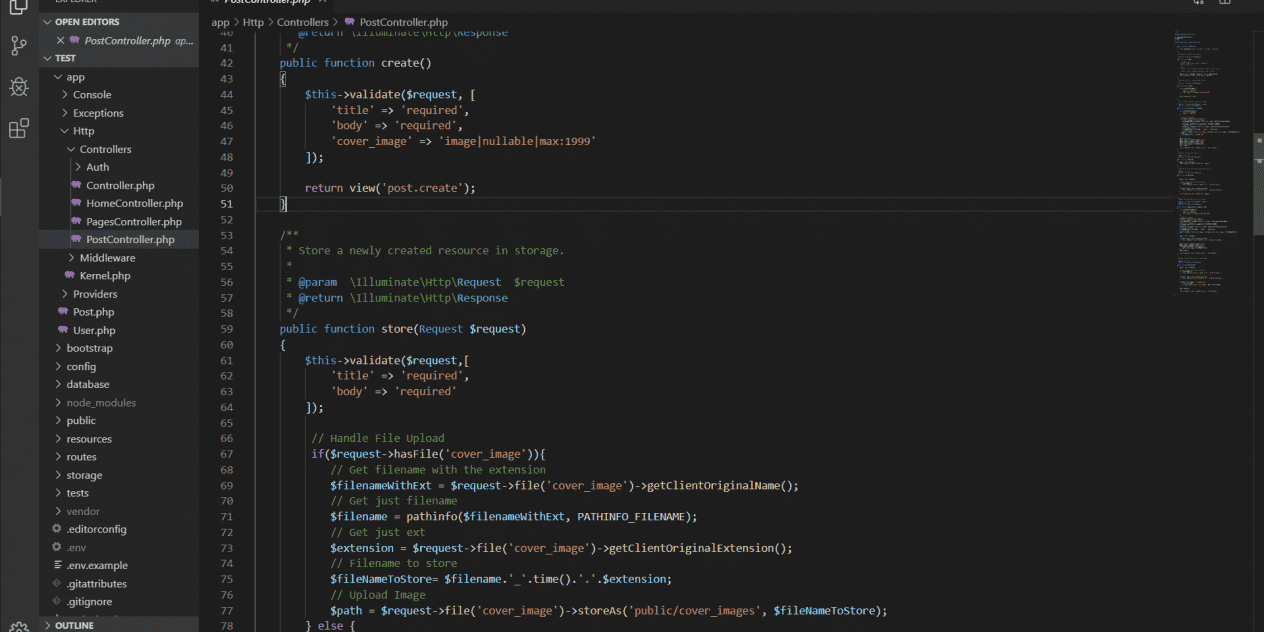
Task: Open the Extensions view
Action: pyautogui.click(x=18, y=129)
